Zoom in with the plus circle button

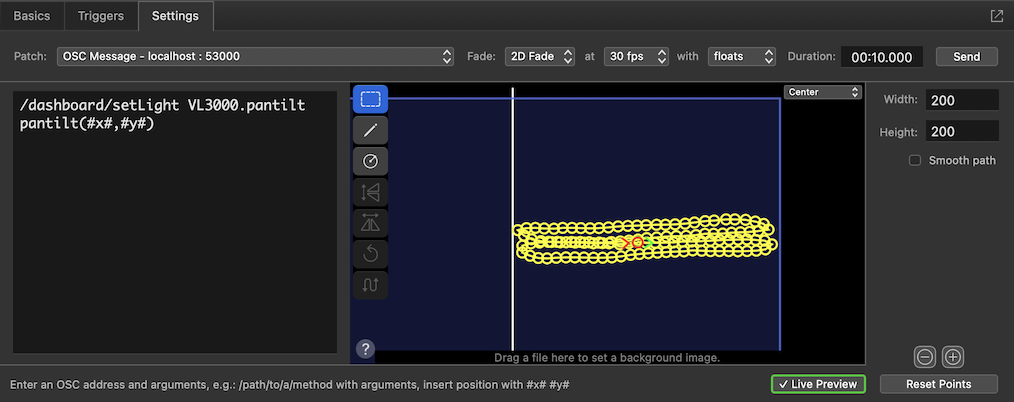(x=953, y=356)
